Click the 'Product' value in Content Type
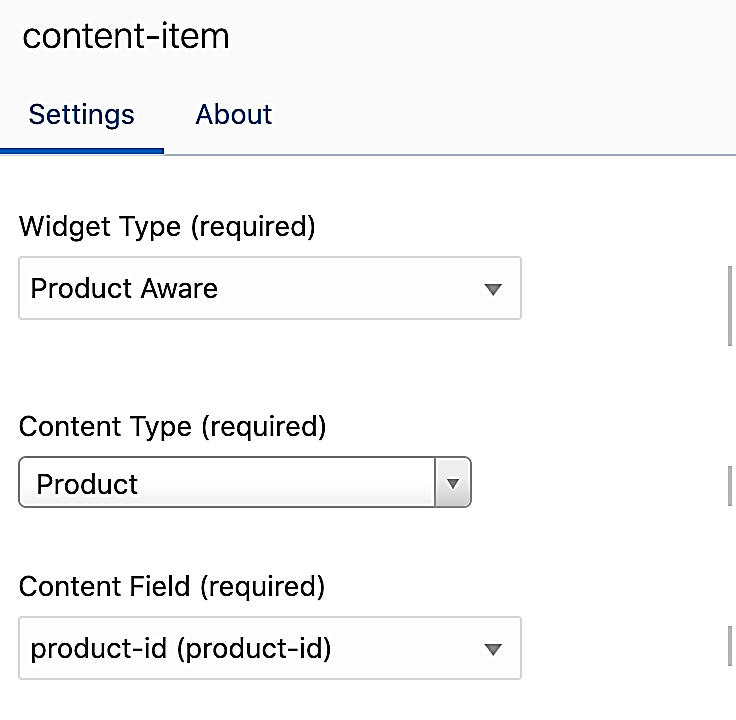The width and height of the screenshot is (736, 720). 87,484
